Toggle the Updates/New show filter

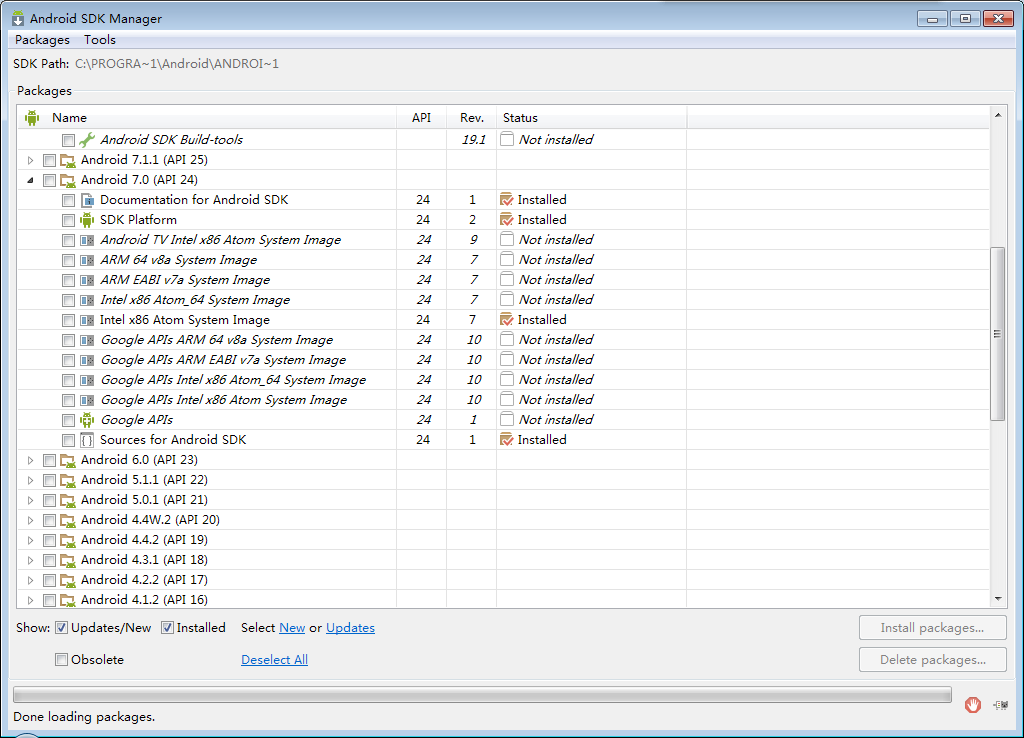(x=61, y=628)
